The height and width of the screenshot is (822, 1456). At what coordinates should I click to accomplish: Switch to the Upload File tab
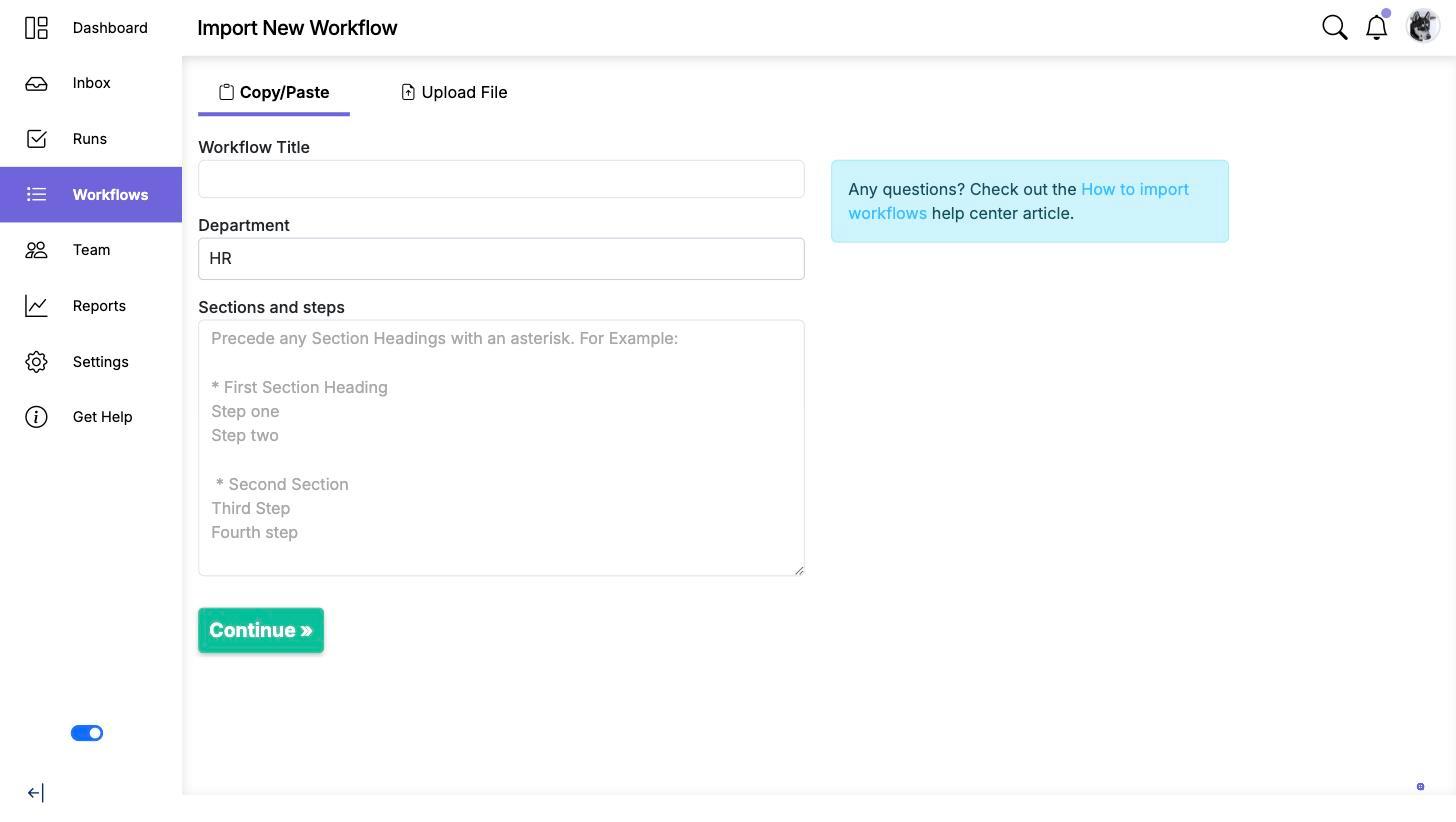[x=454, y=92]
